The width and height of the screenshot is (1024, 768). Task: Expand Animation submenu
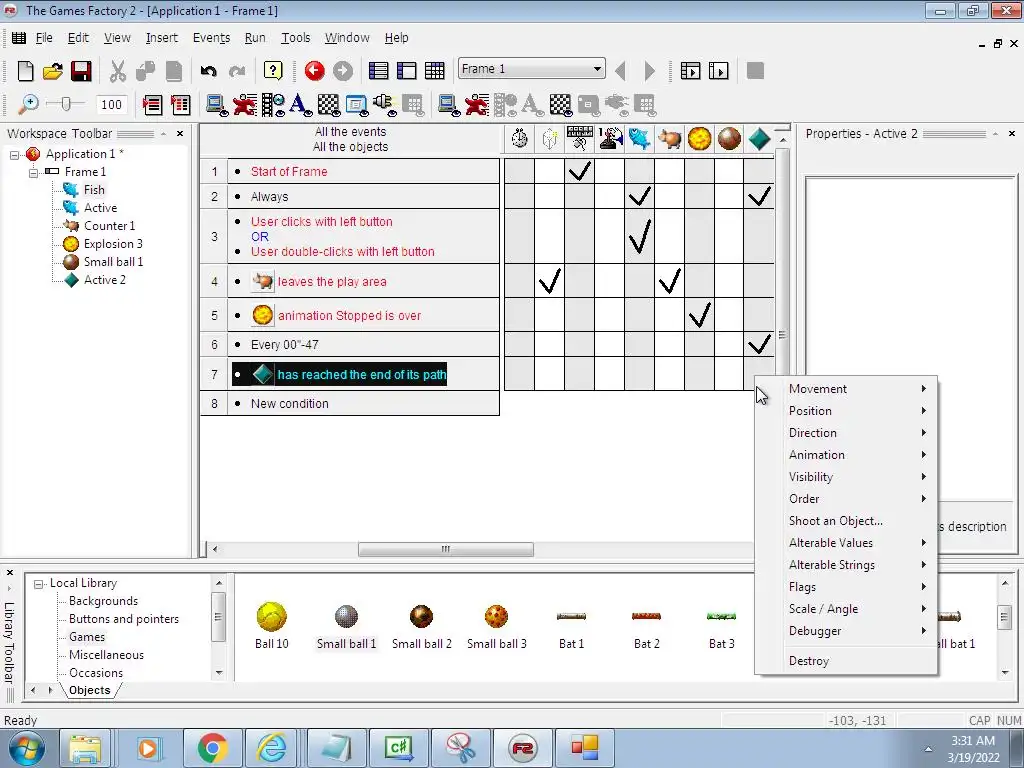[846, 455]
